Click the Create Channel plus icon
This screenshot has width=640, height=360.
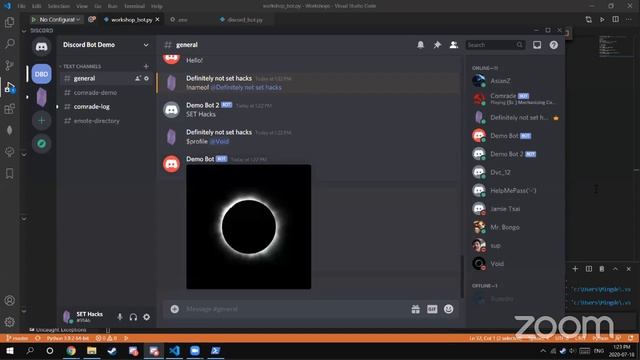[x=146, y=66]
